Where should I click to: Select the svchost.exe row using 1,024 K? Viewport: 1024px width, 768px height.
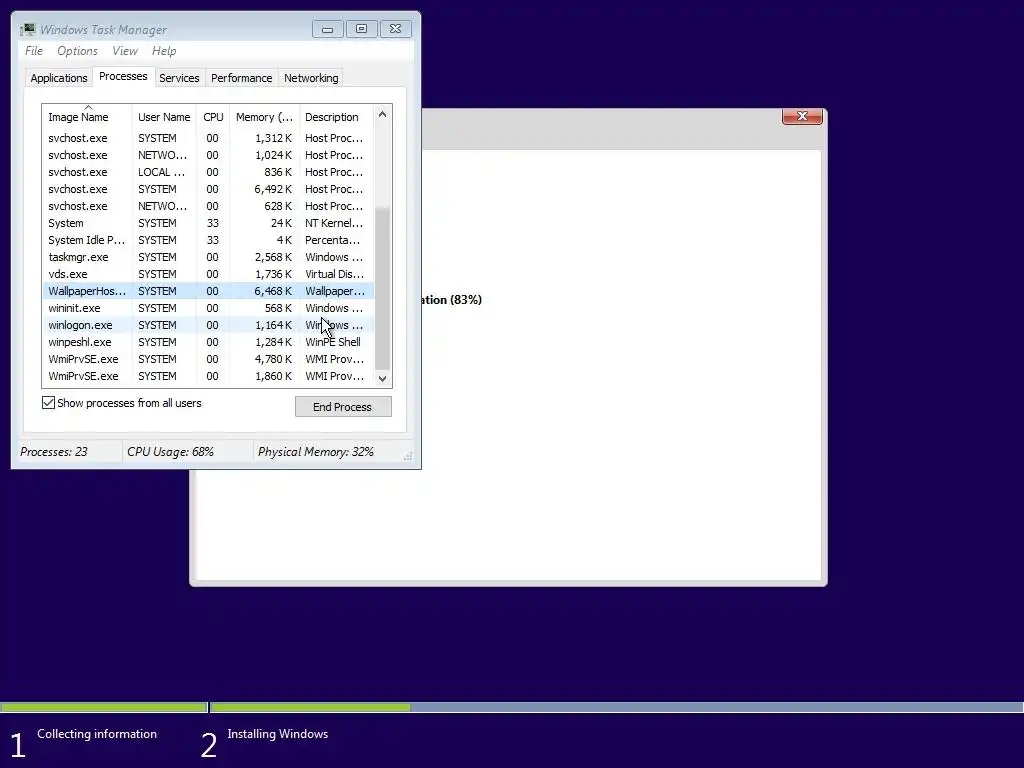(x=208, y=155)
